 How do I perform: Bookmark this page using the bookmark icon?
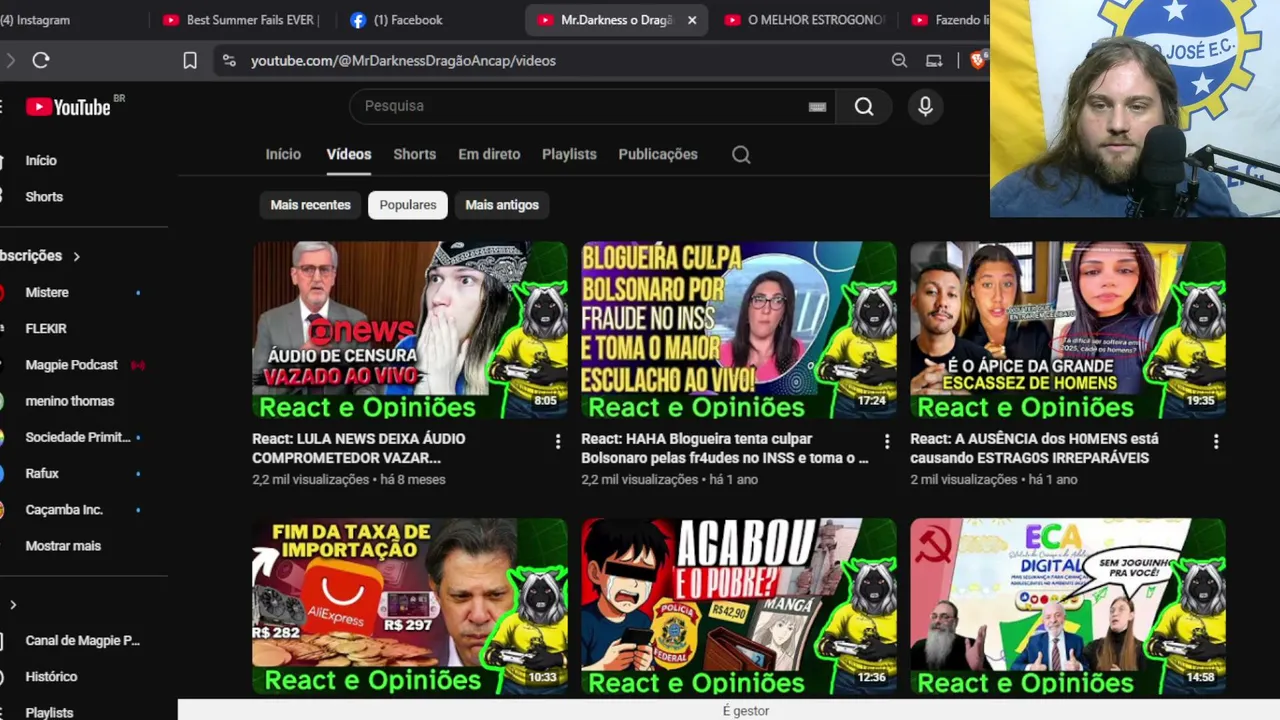pyautogui.click(x=190, y=61)
